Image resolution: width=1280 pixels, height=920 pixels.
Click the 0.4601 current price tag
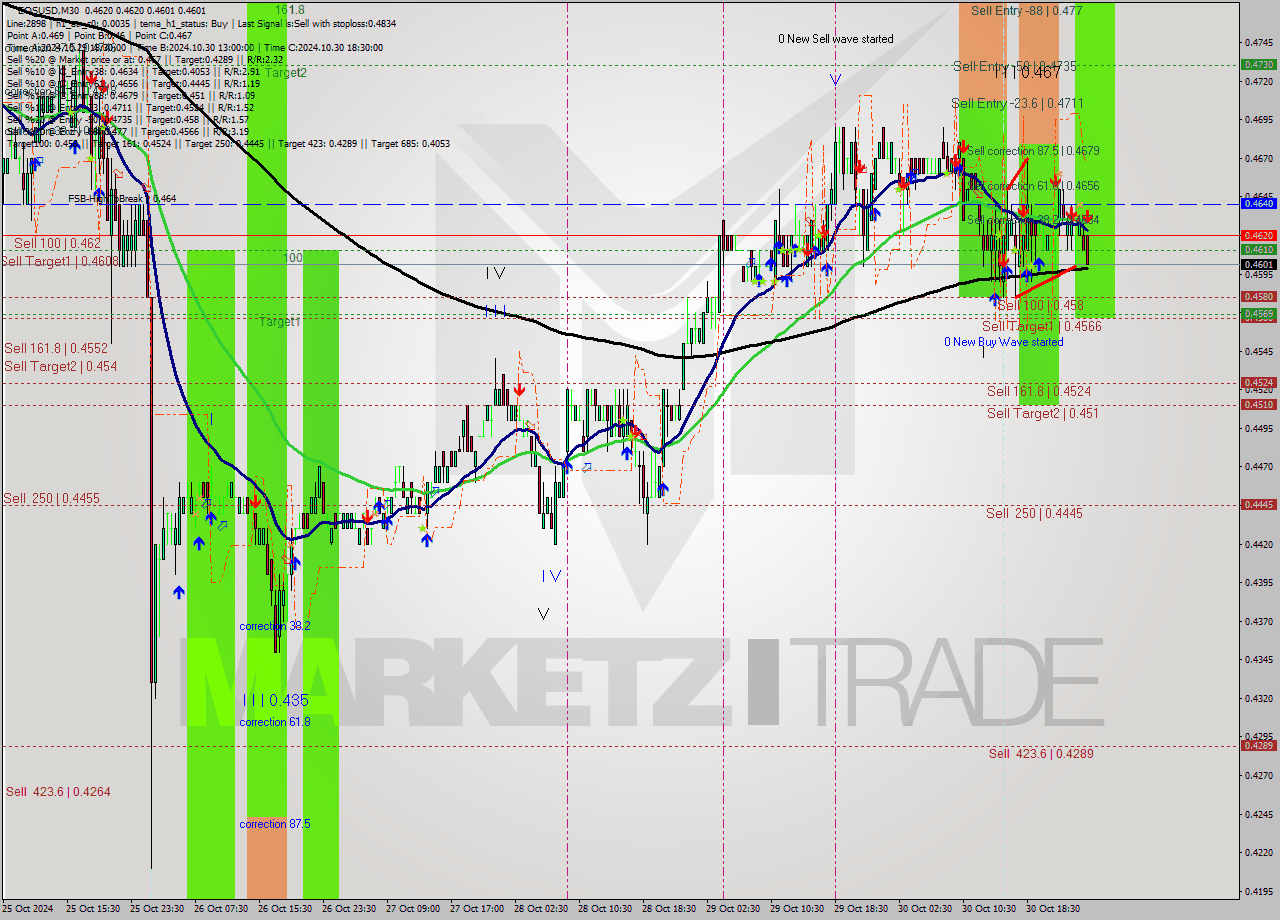(x=1257, y=264)
